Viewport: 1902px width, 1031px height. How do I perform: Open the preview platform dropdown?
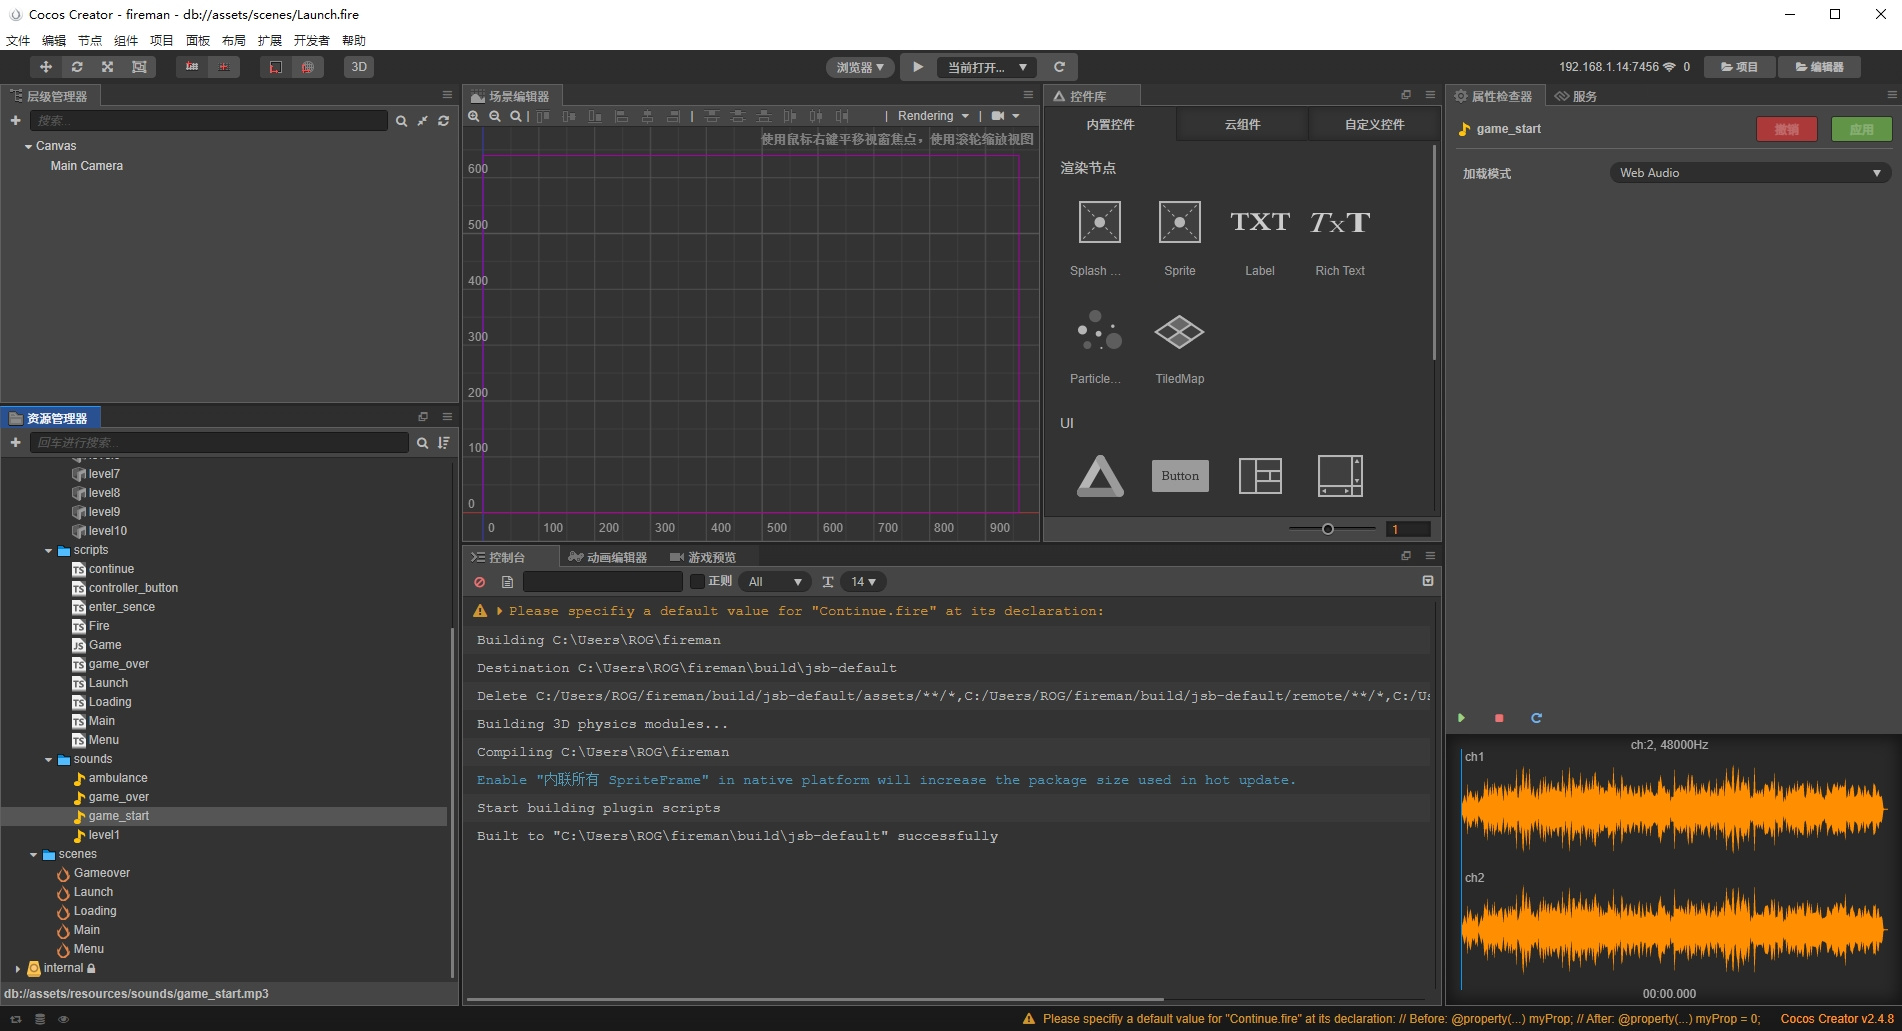(x=860, y=67)
